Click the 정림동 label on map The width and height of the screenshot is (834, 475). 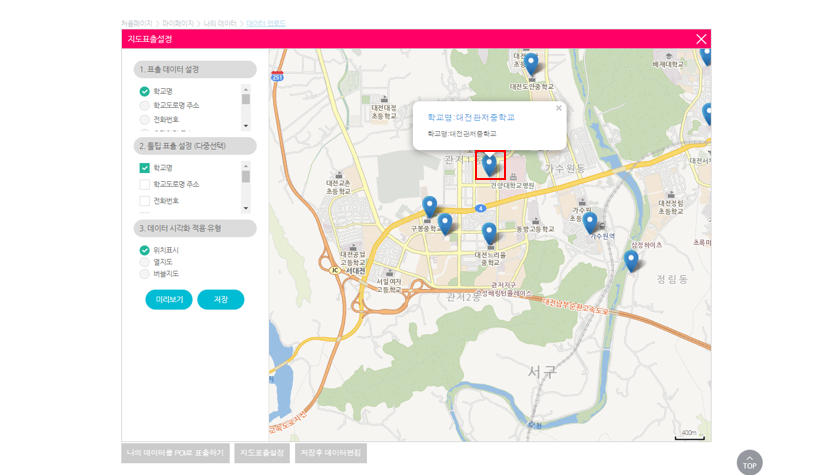point(672,279)
